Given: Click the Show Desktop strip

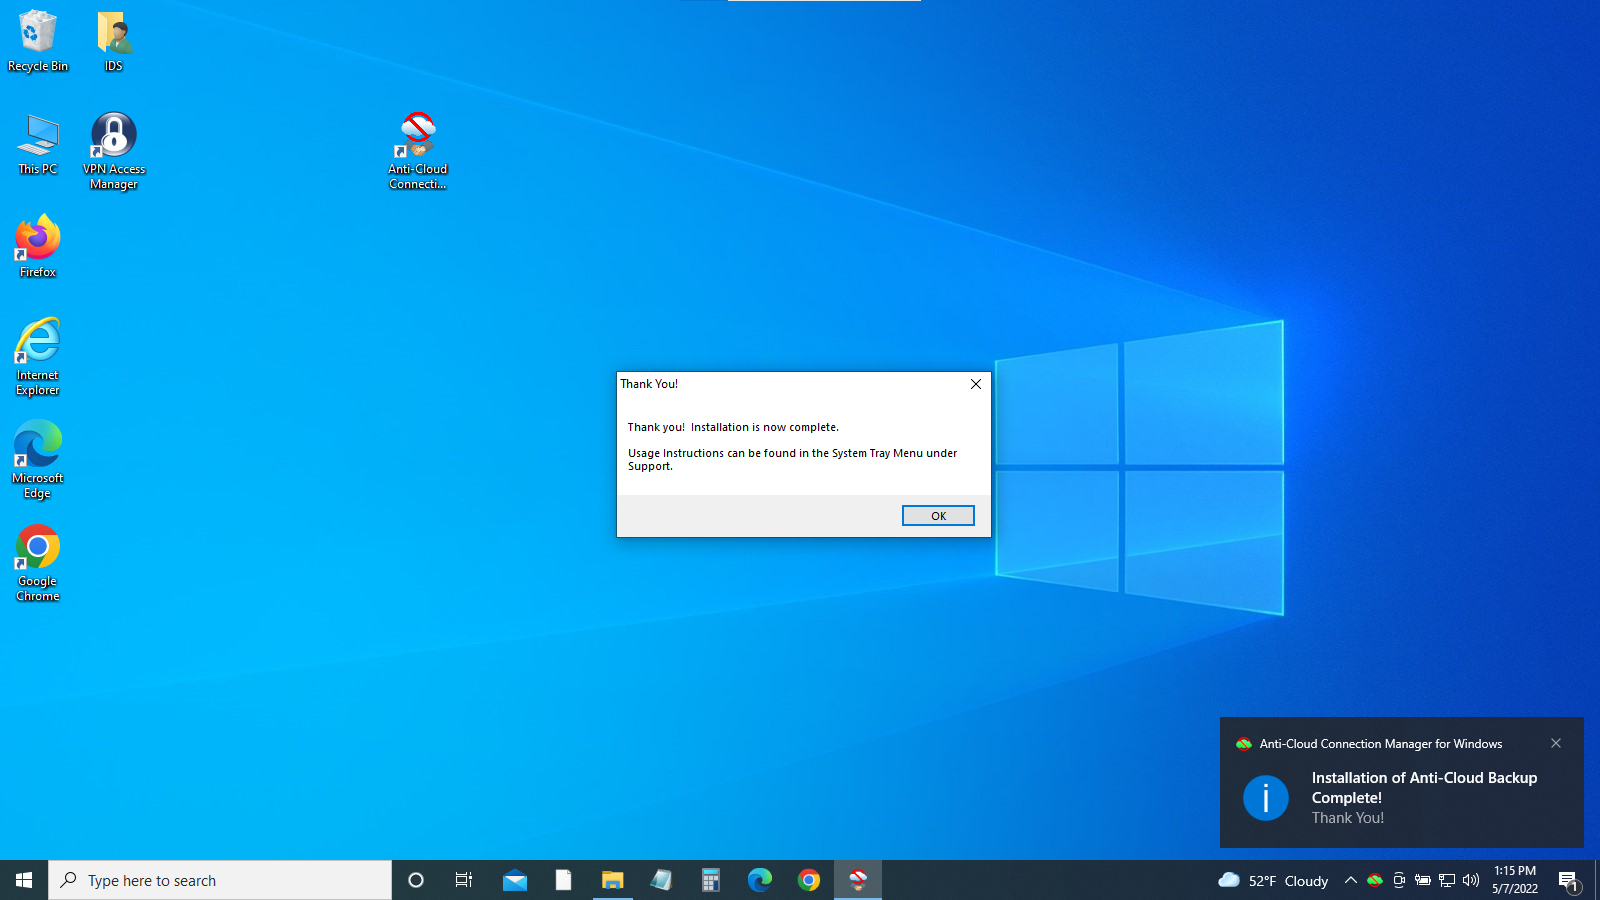Looking at the screenshot, I should coord(1597,880).
